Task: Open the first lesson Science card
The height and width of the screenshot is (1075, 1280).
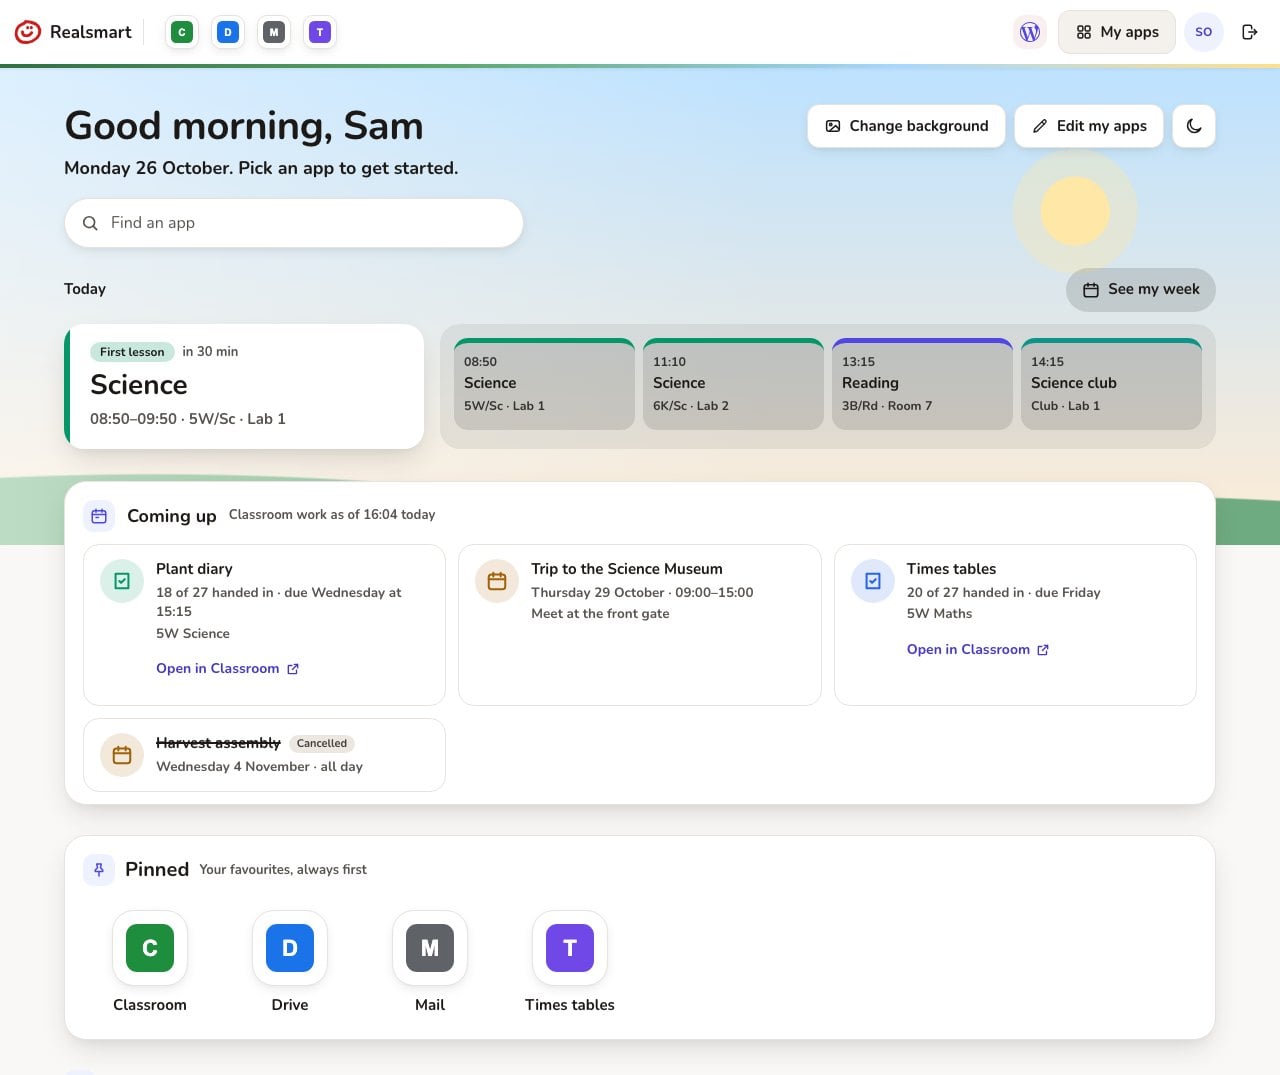Action: point(244,386)
